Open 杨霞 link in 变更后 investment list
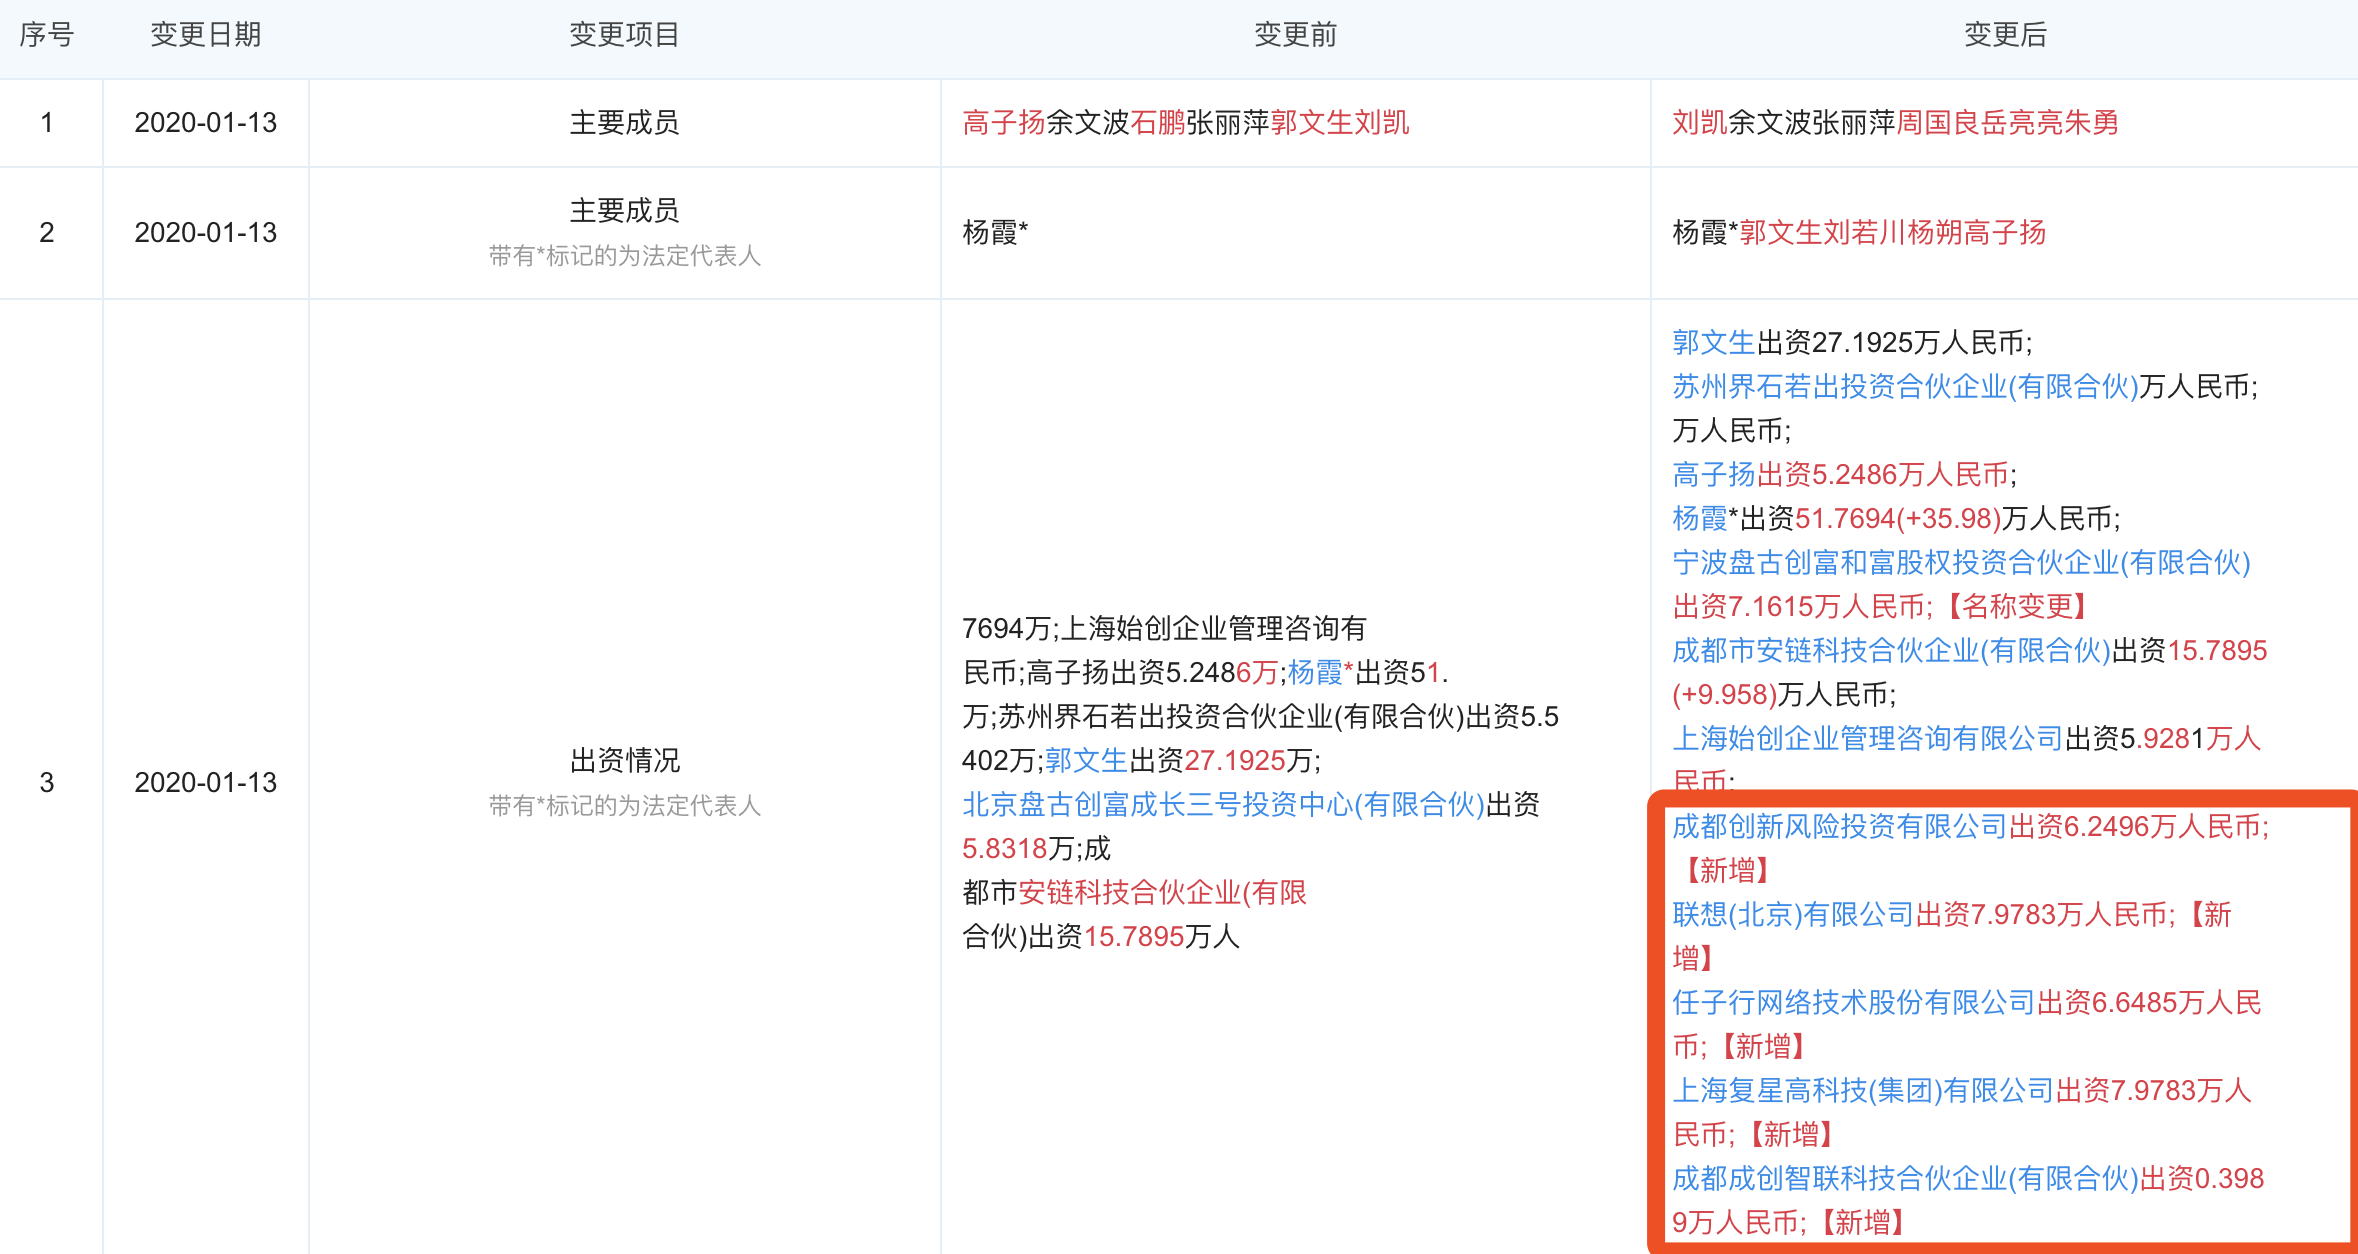 point(1700,519)
